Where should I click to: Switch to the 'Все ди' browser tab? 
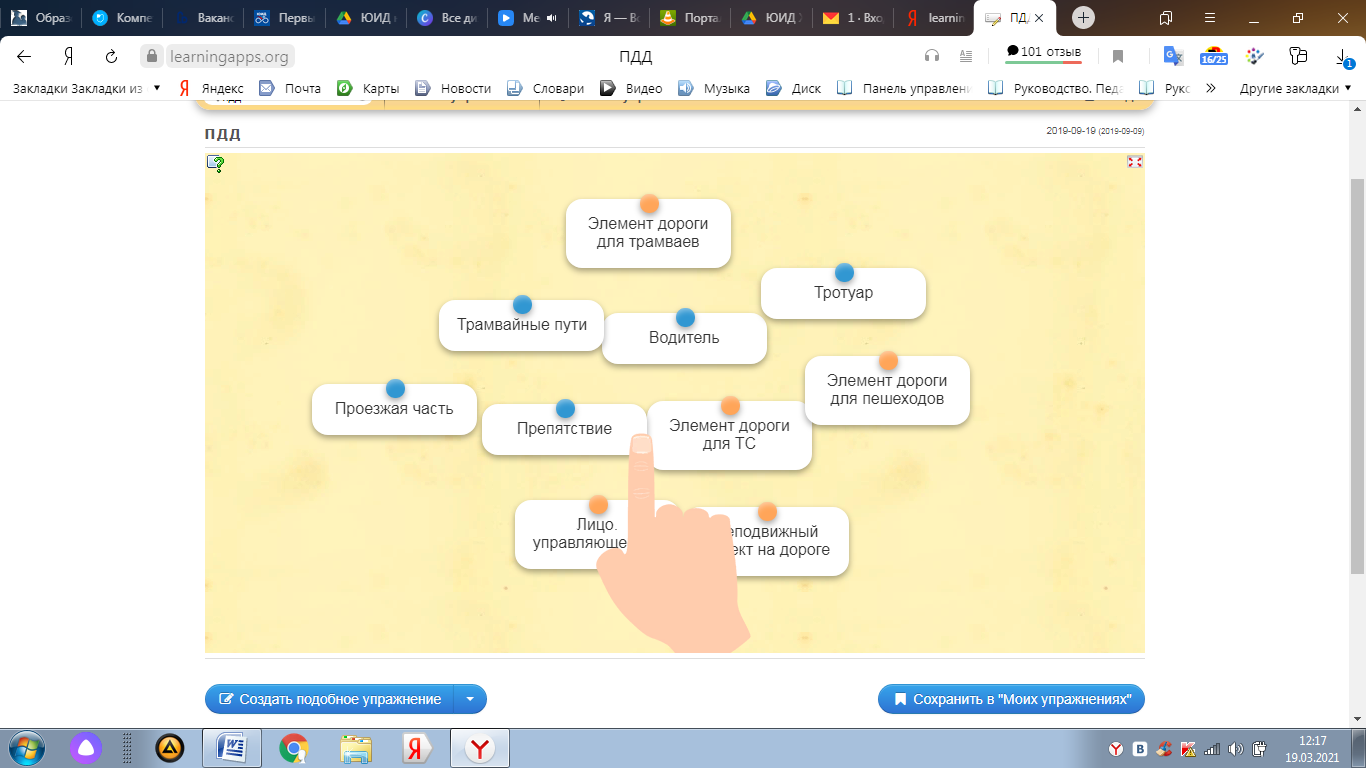(x=440, y=18)
